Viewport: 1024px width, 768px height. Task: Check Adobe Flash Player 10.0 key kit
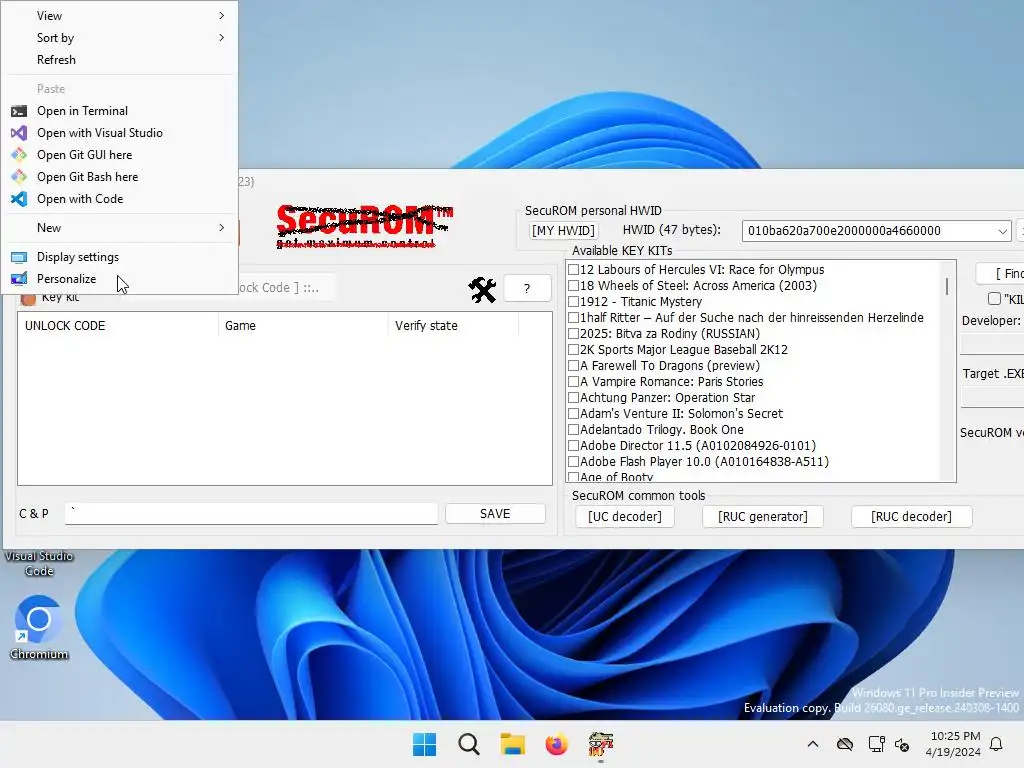click(573, 462)
